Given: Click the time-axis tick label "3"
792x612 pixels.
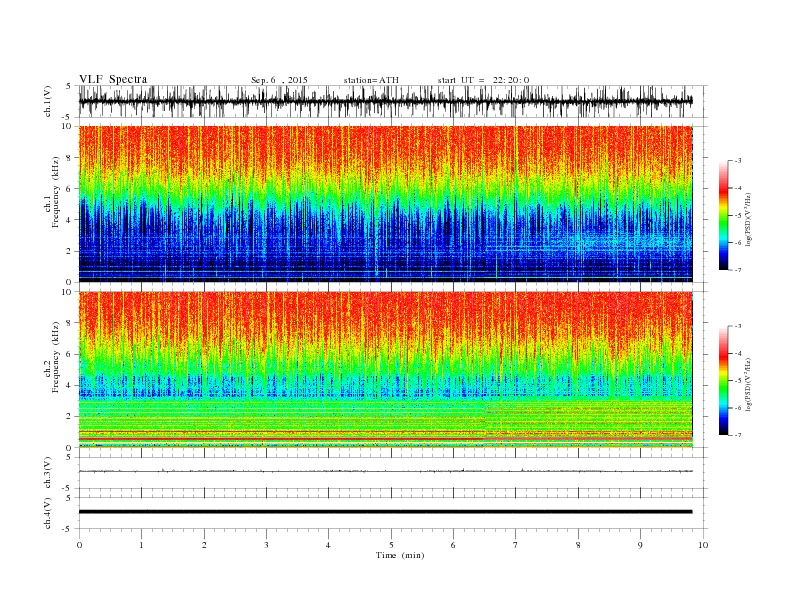Looking at the screenshot, I should [x=266, y=545].
